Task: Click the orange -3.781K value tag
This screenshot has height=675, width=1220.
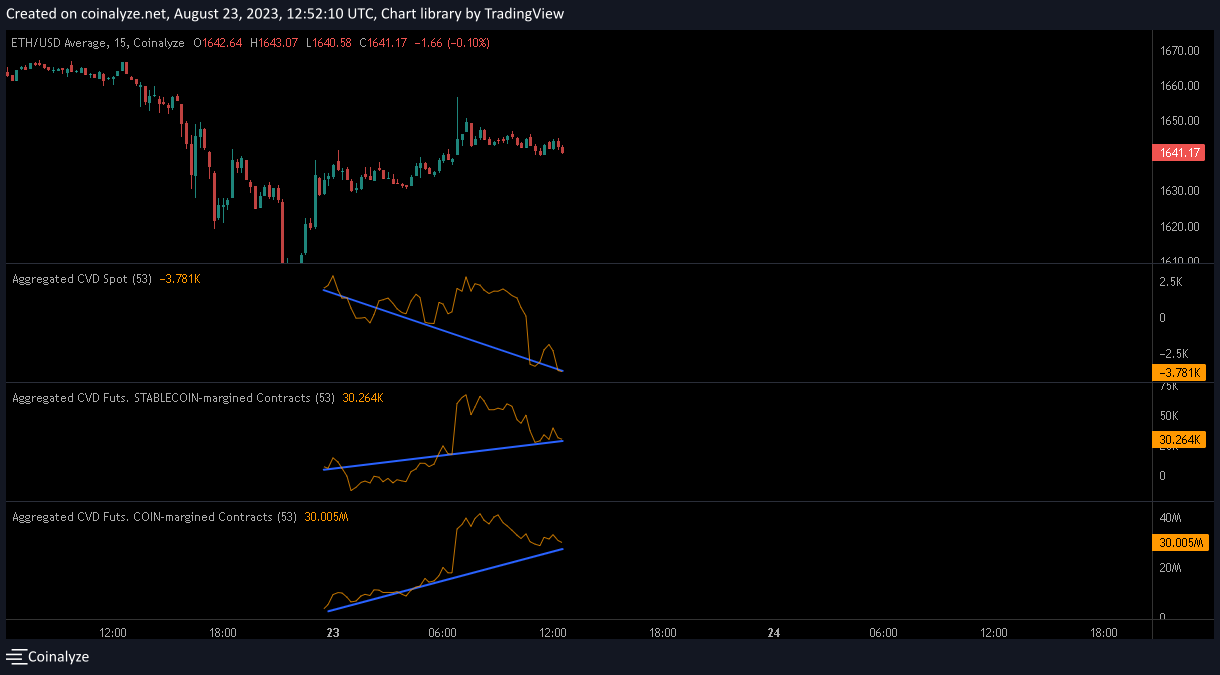Action: pos(1179,373)
